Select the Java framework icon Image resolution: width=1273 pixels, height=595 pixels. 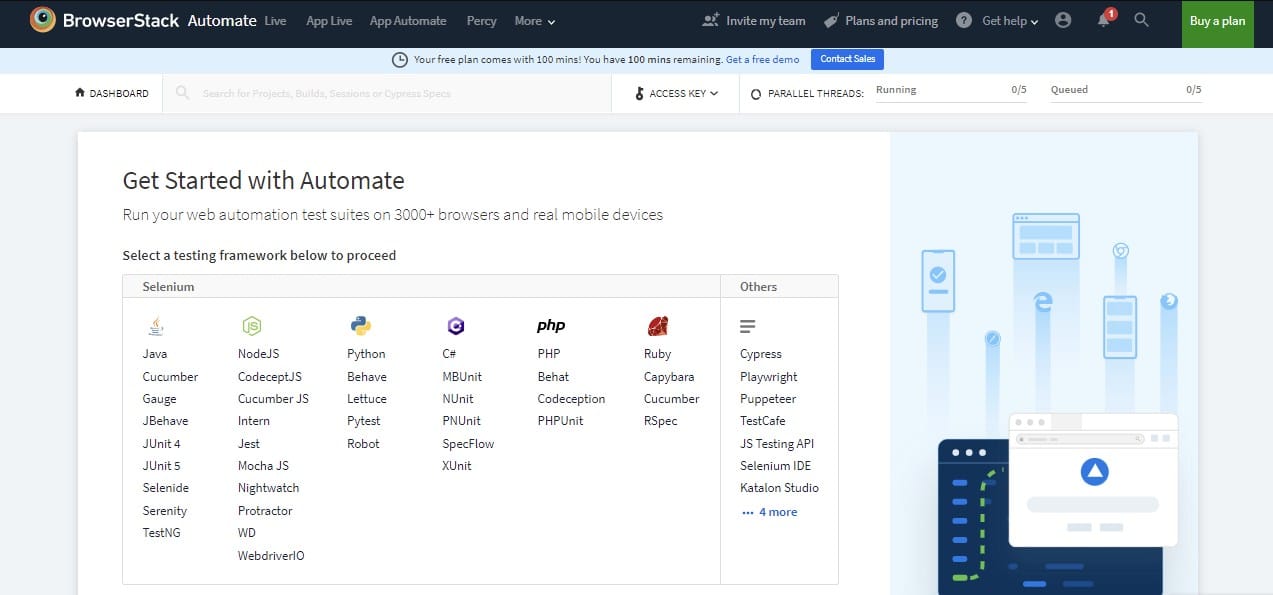(155, 325)
